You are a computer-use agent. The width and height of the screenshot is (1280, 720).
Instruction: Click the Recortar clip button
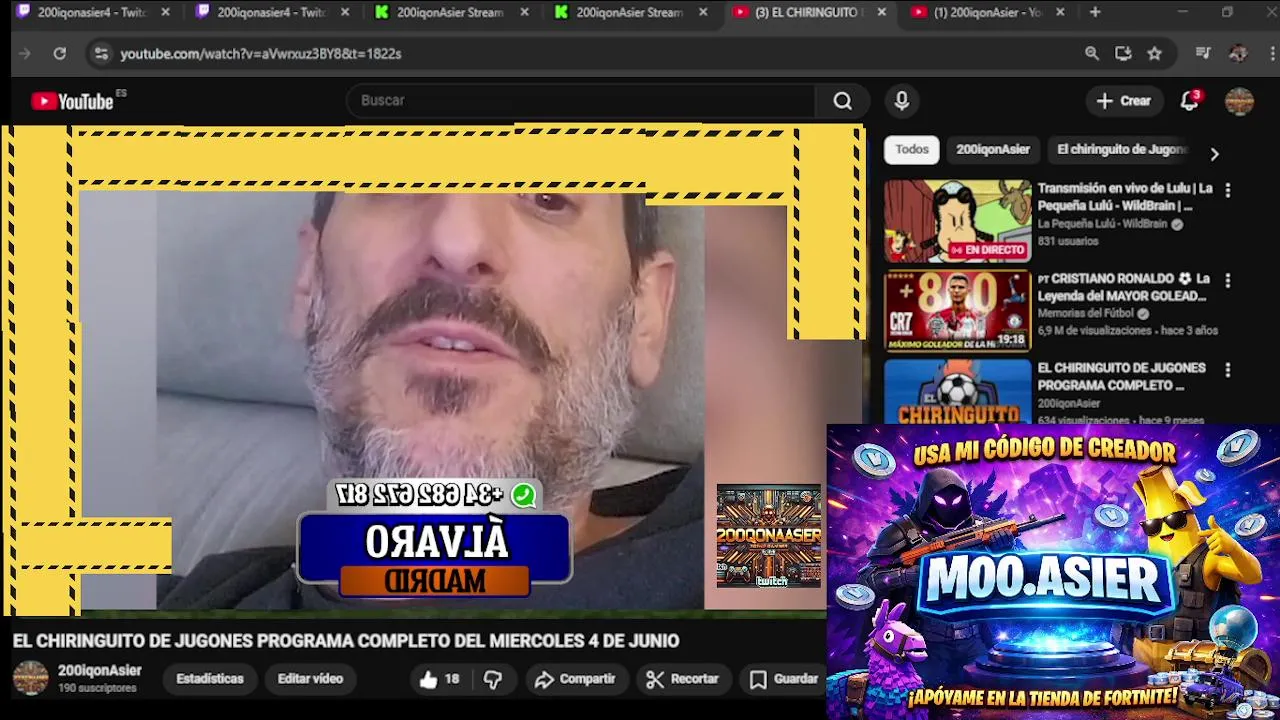pyautogui.click(x=682, y=679)
